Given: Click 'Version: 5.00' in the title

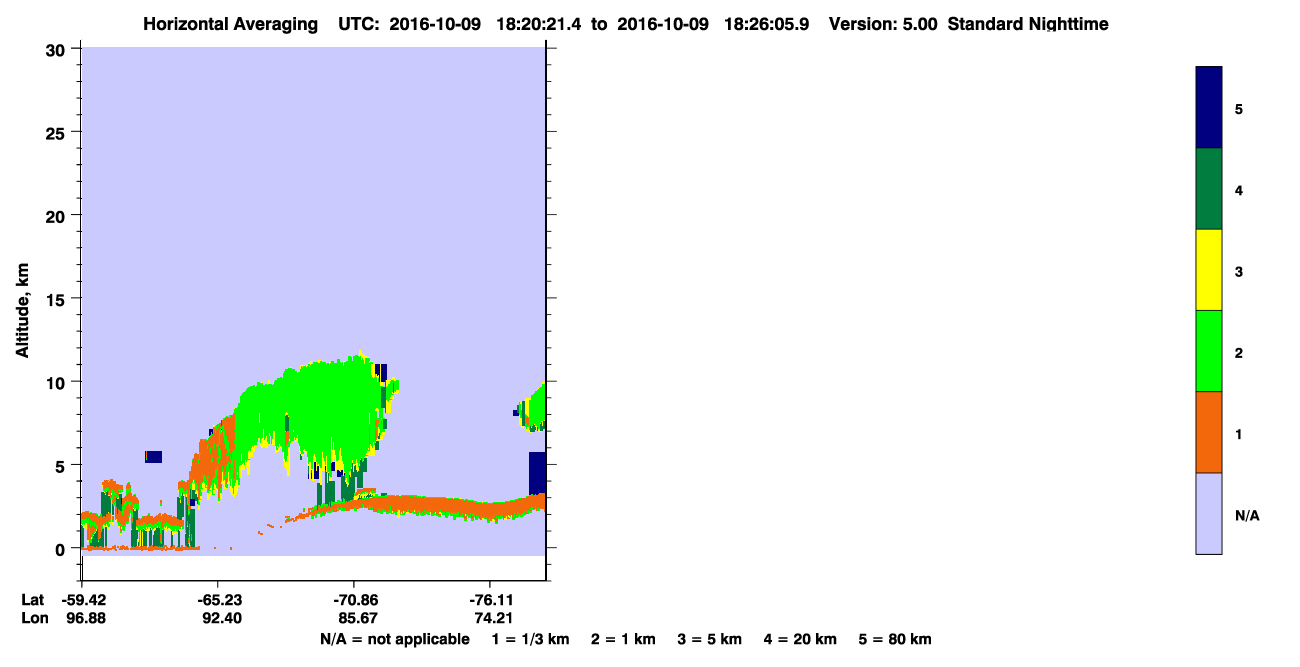Looking at the screenshot, I should click(x=883, y=24).
